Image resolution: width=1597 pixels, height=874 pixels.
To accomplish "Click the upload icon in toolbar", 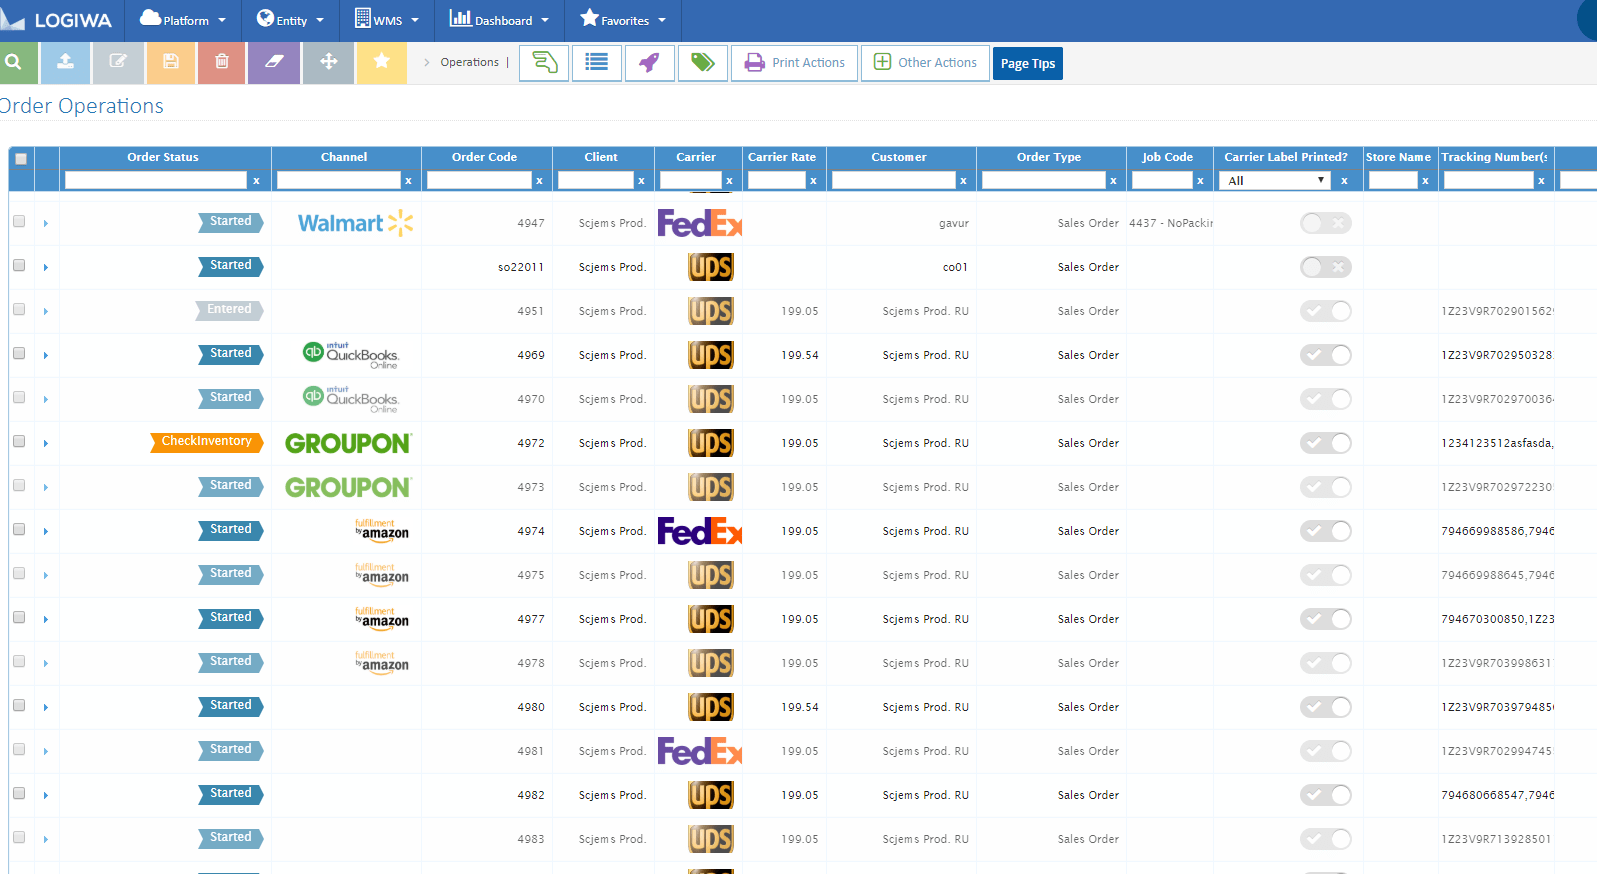I will [65, 62].
